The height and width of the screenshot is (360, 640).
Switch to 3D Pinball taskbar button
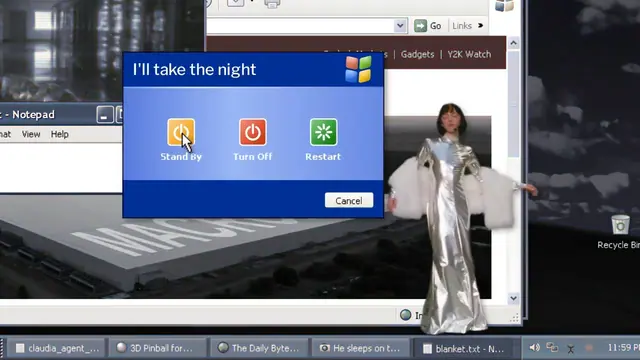[158, 348]
